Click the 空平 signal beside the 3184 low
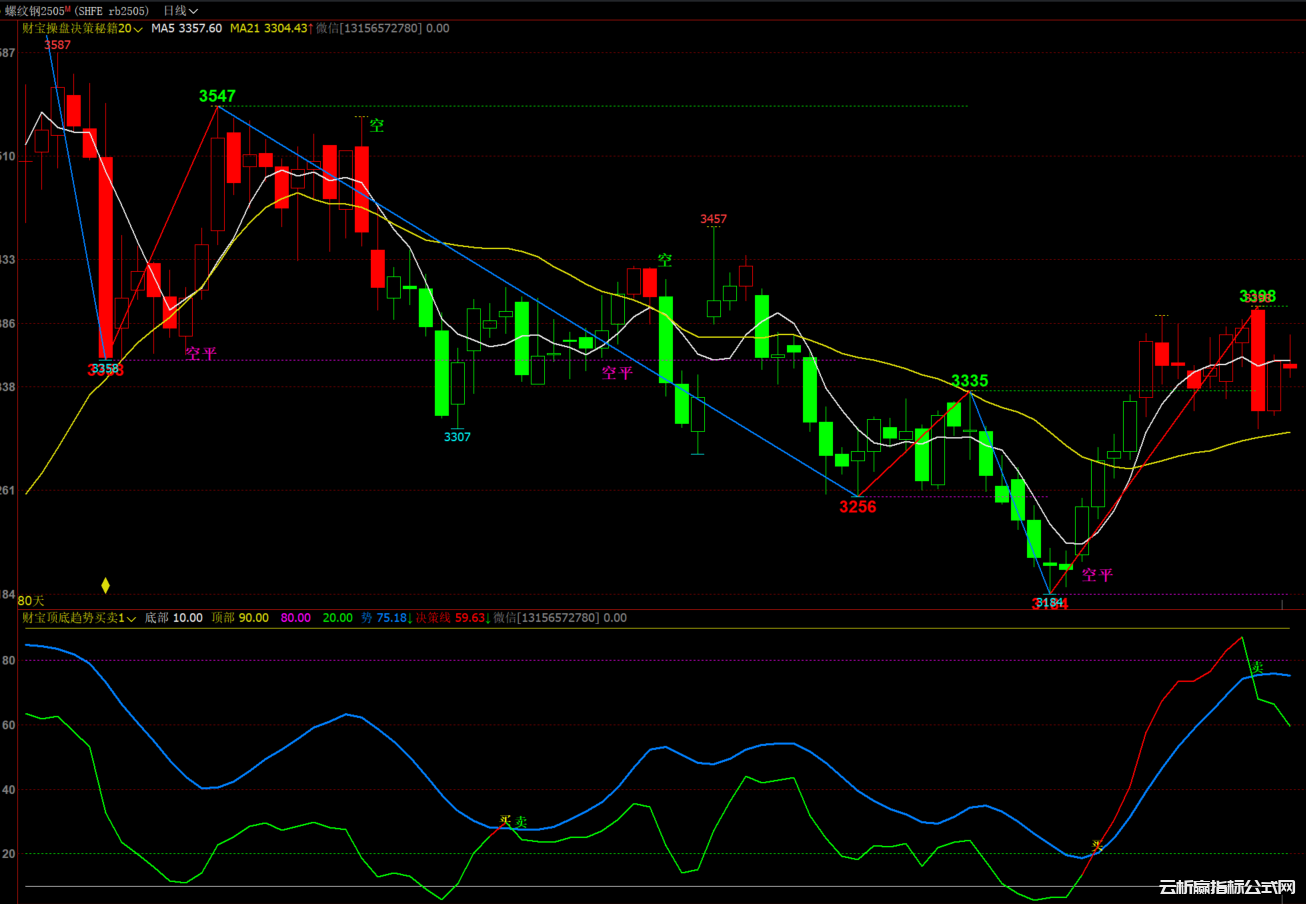1306x904 pixels. [1097, 575]
